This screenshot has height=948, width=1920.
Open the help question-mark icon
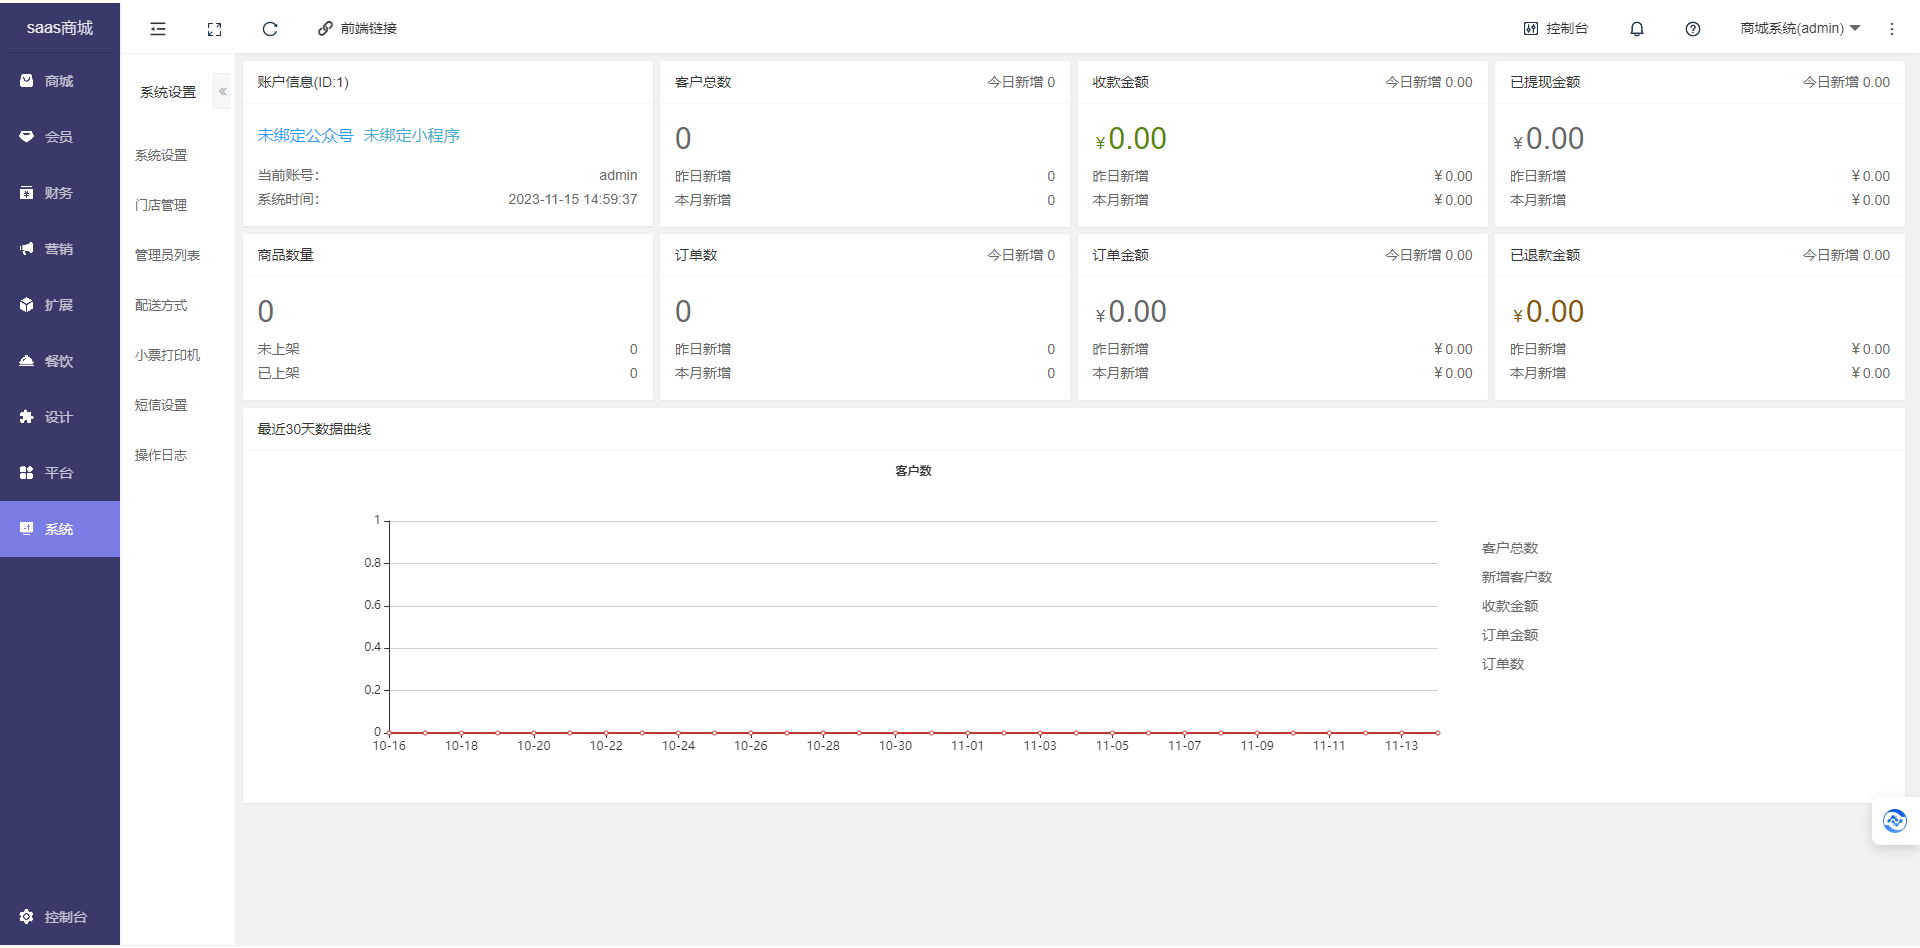(x=1693, y=29)
